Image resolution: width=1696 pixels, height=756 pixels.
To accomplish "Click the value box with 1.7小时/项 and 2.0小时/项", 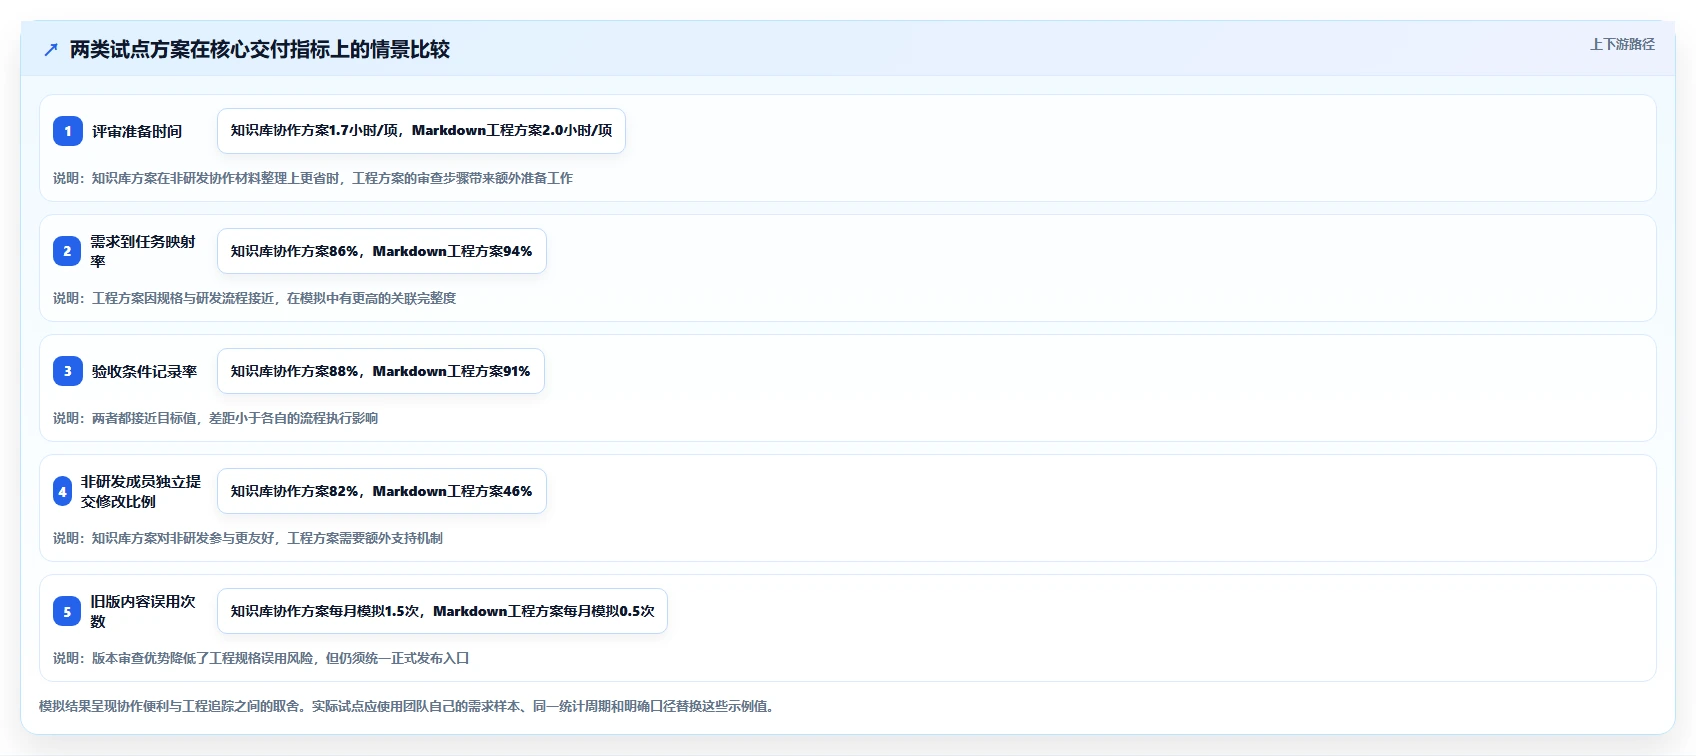I will (x=421, y=131).
